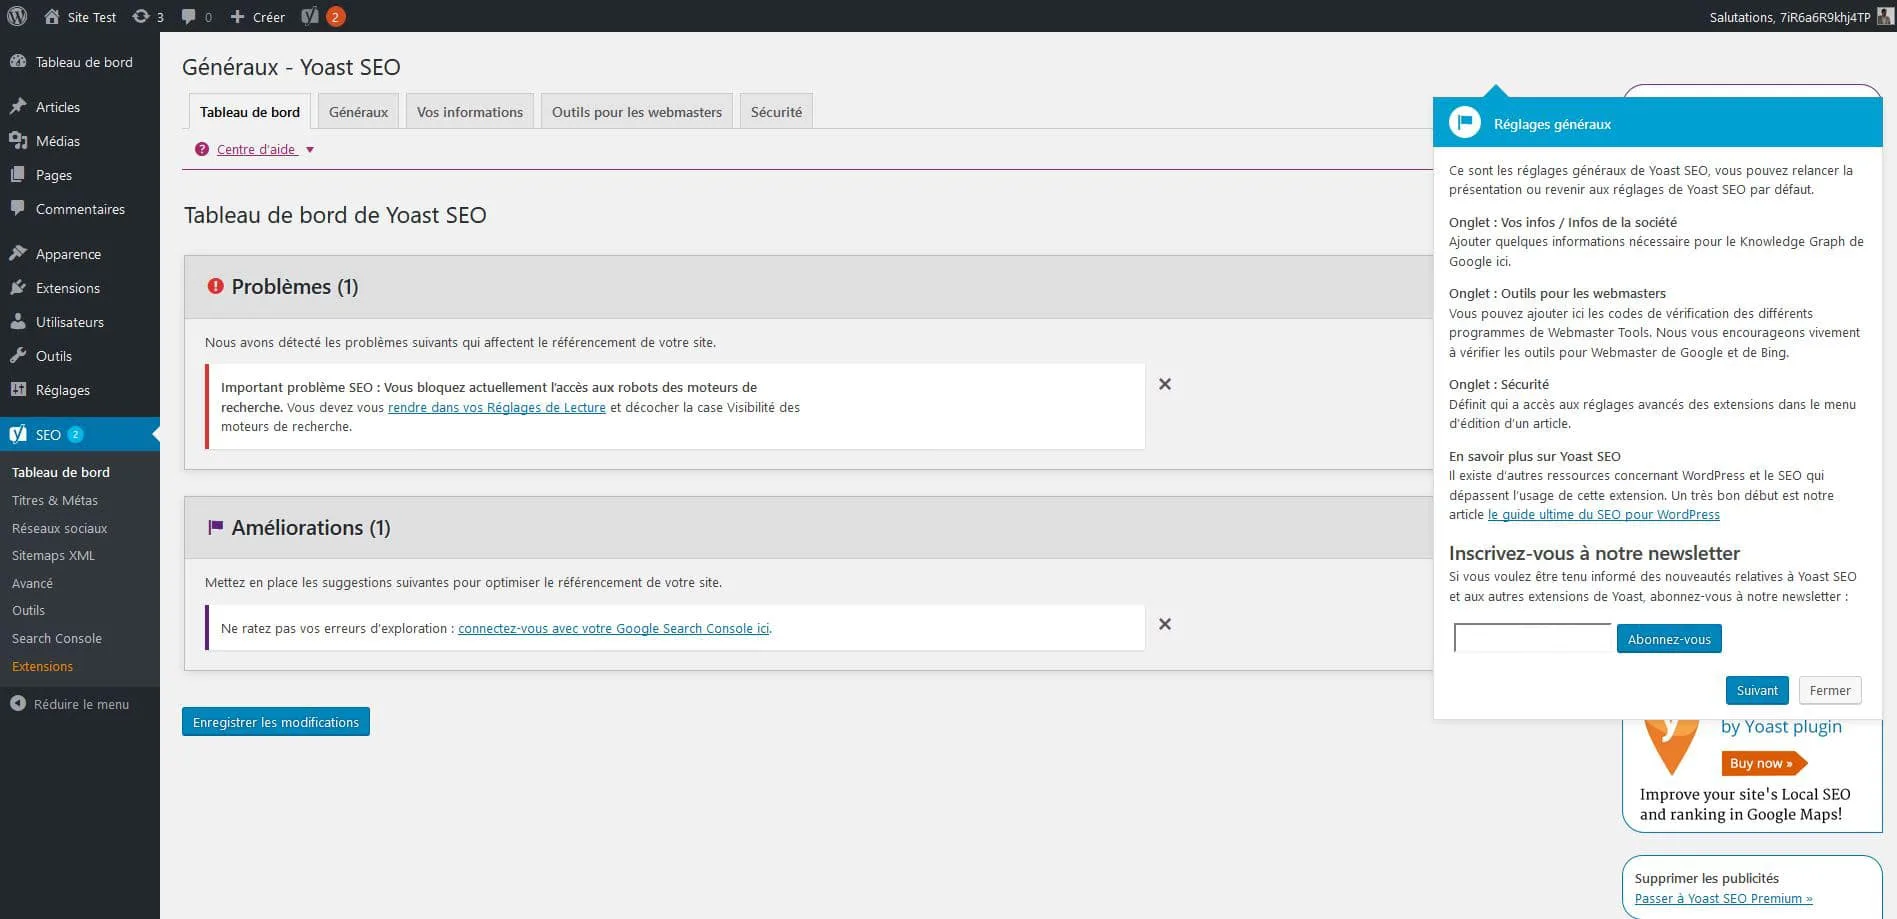Image resolution: width=1897 pixels, height=919 pixels.
Task: Dismiss the Search Console exploration notice
Action: coord(1165,624)
